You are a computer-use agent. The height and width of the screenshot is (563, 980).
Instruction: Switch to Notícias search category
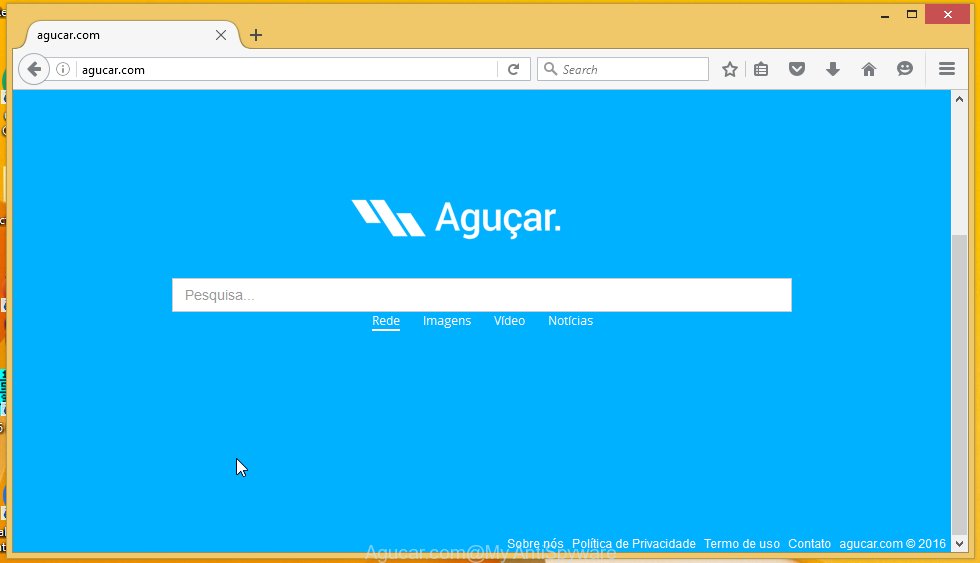(x=571, y=321)
